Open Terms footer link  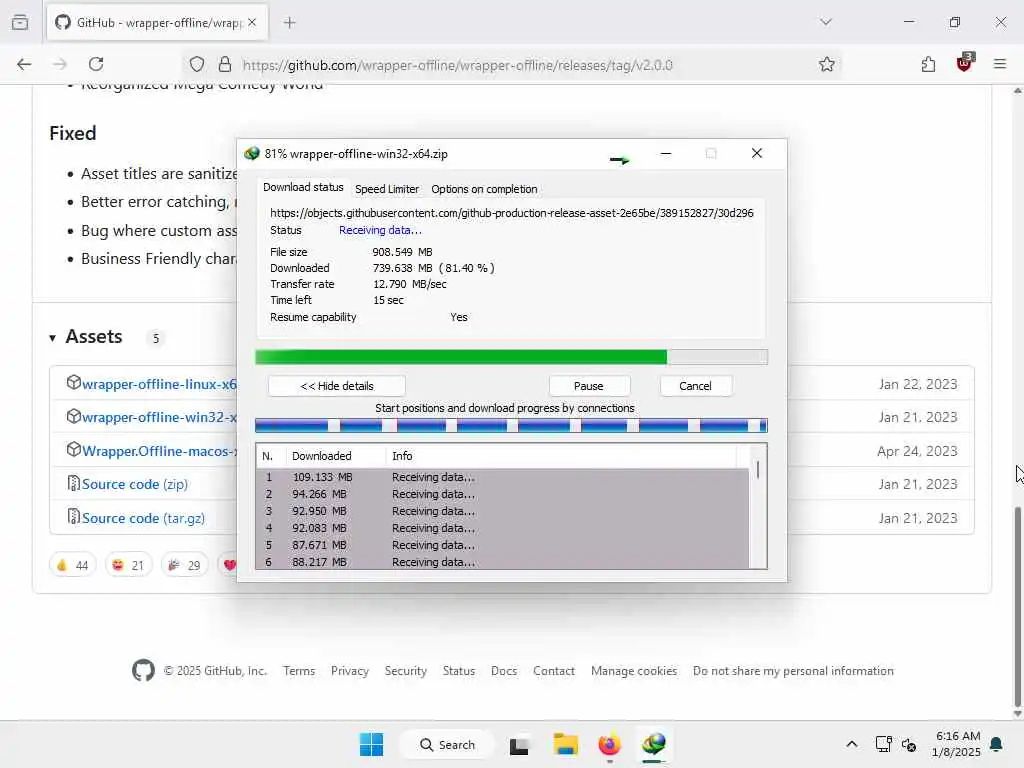299,671
